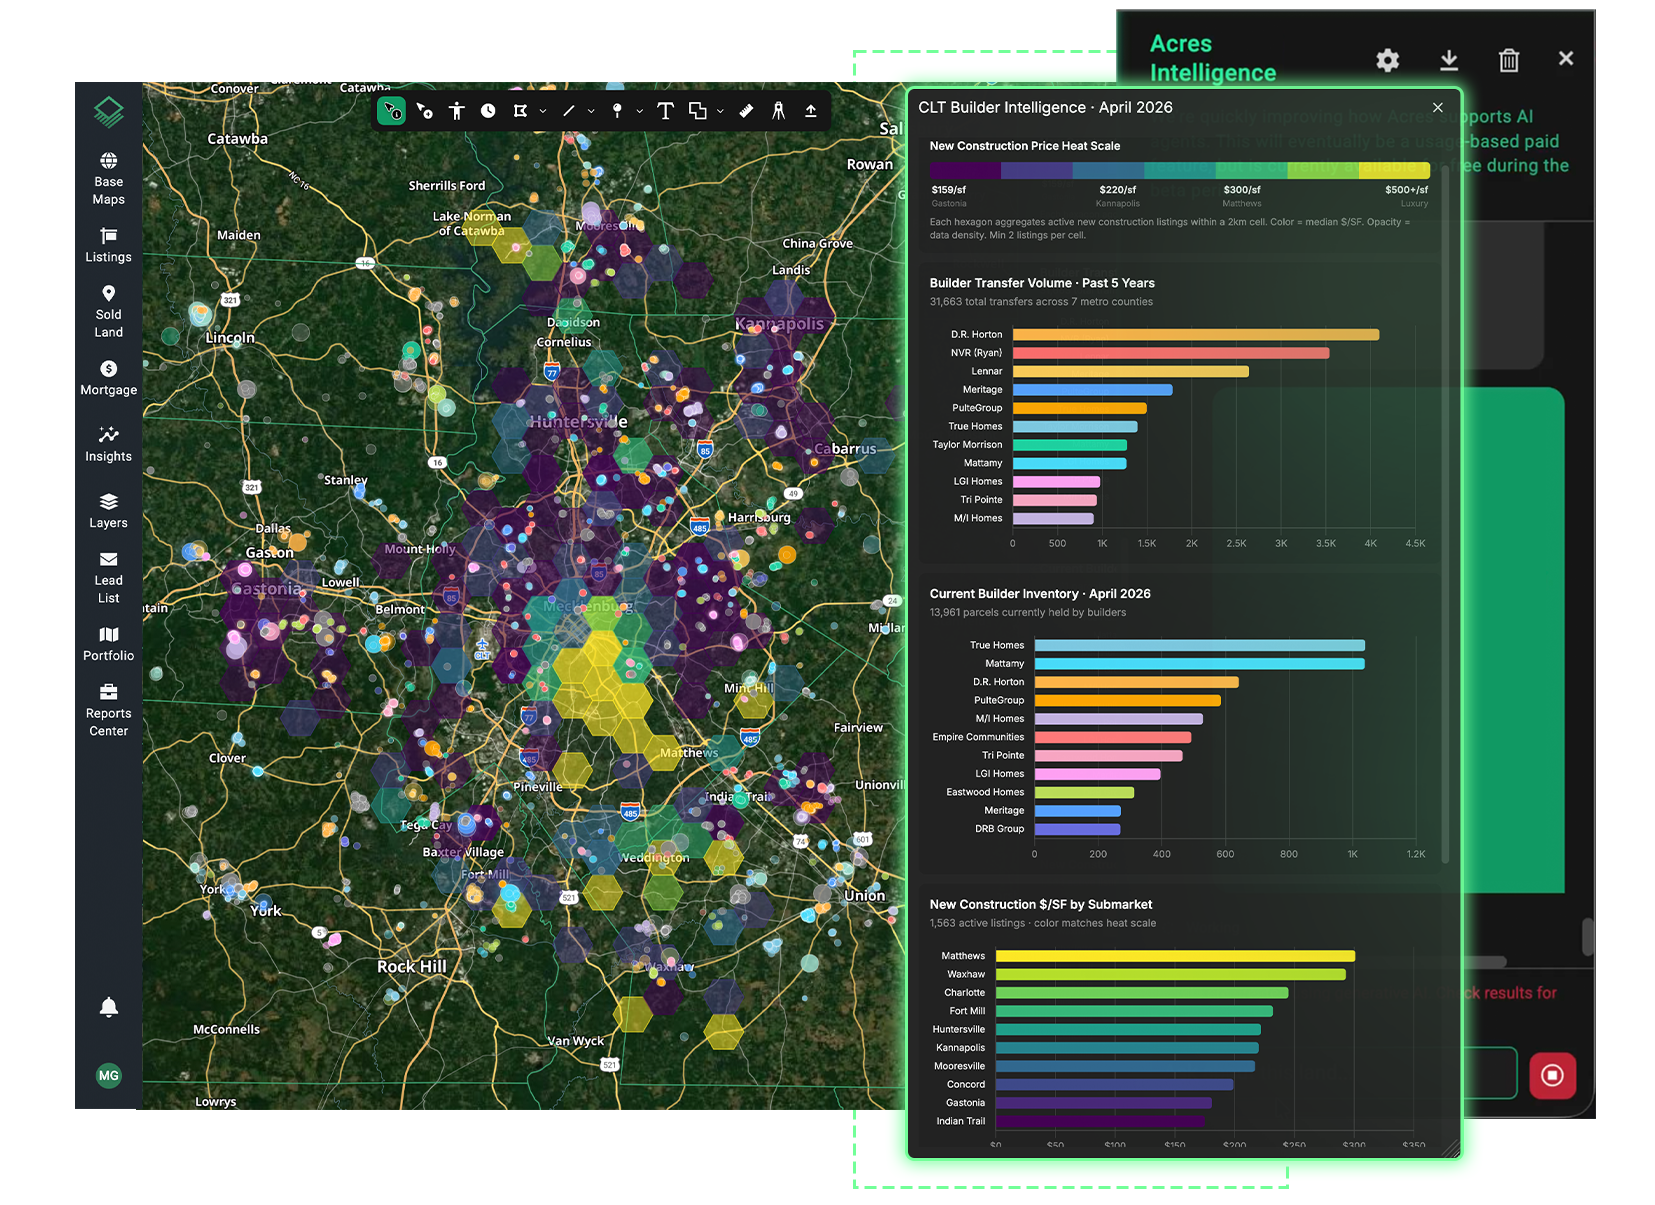1655x1205 pixels.
Task: Close the CLT Builder Intelligence panel
Action: 1437,107
